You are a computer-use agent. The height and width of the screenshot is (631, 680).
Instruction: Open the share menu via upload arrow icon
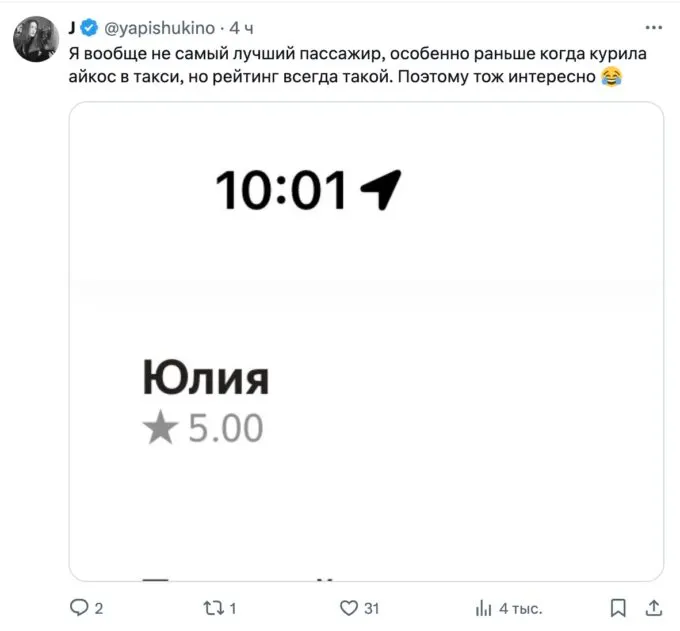pyautogui.click(x=653, y=607)
